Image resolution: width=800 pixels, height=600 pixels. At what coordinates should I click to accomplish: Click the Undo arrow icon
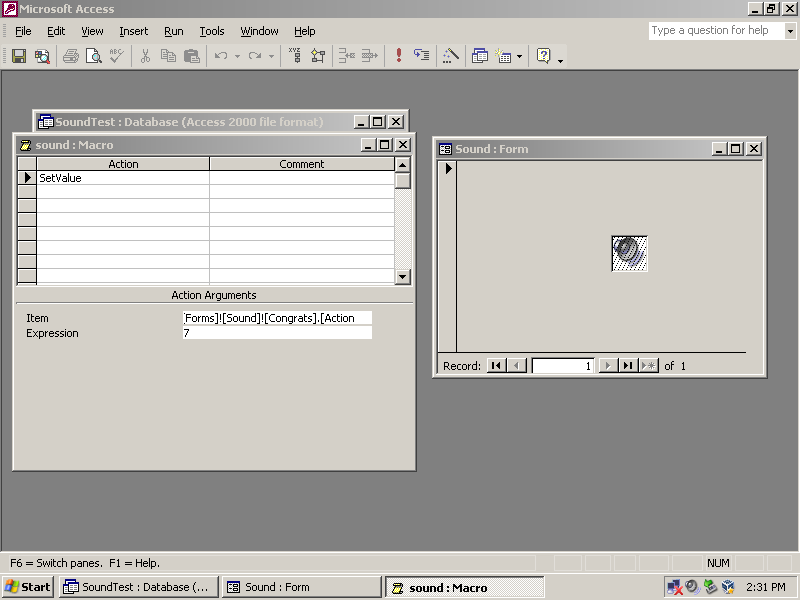click(x=221, y=56)
